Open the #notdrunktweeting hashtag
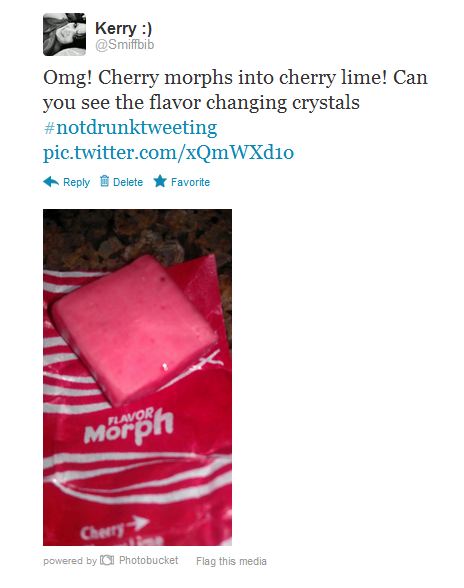Viewport: 464px width, 588px height. [x=130, y=128]
